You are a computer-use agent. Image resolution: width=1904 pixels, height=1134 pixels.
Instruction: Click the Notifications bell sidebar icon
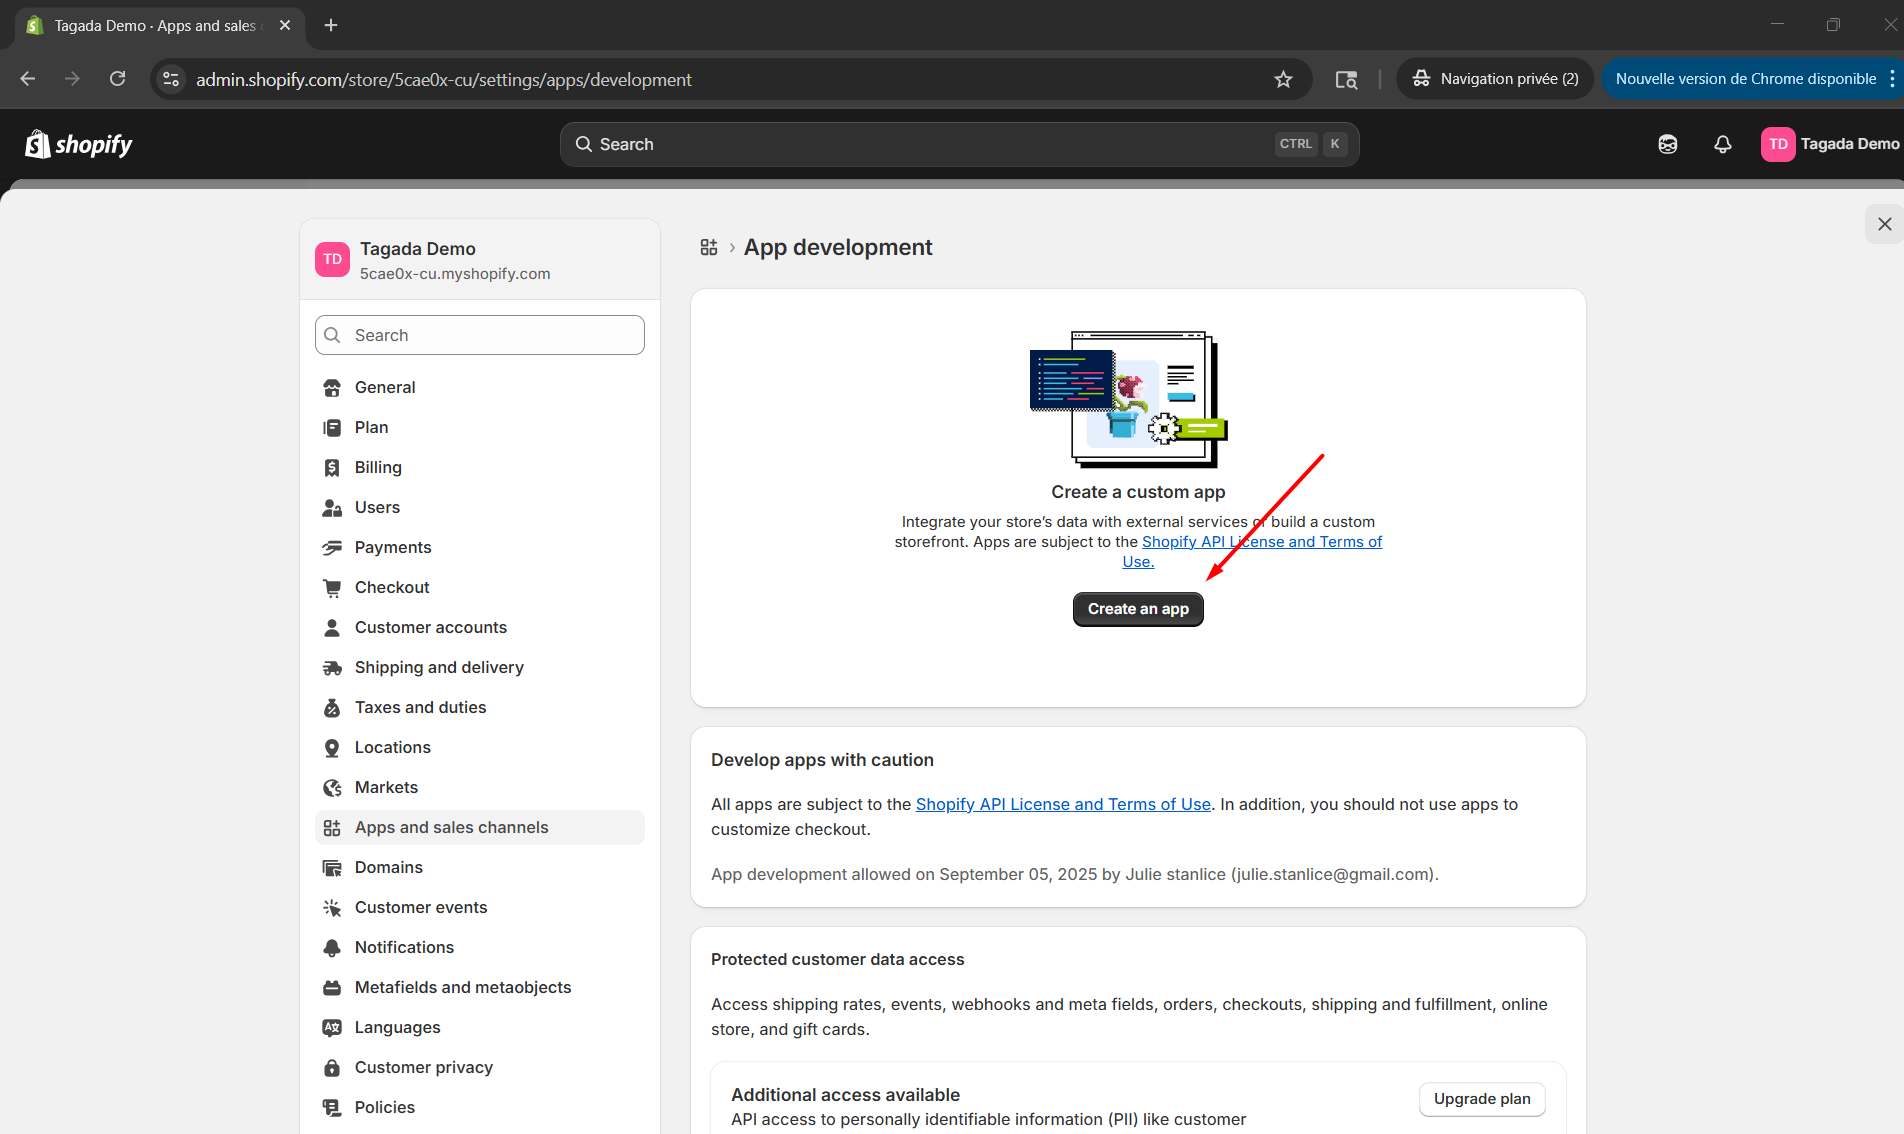[332, 948]
